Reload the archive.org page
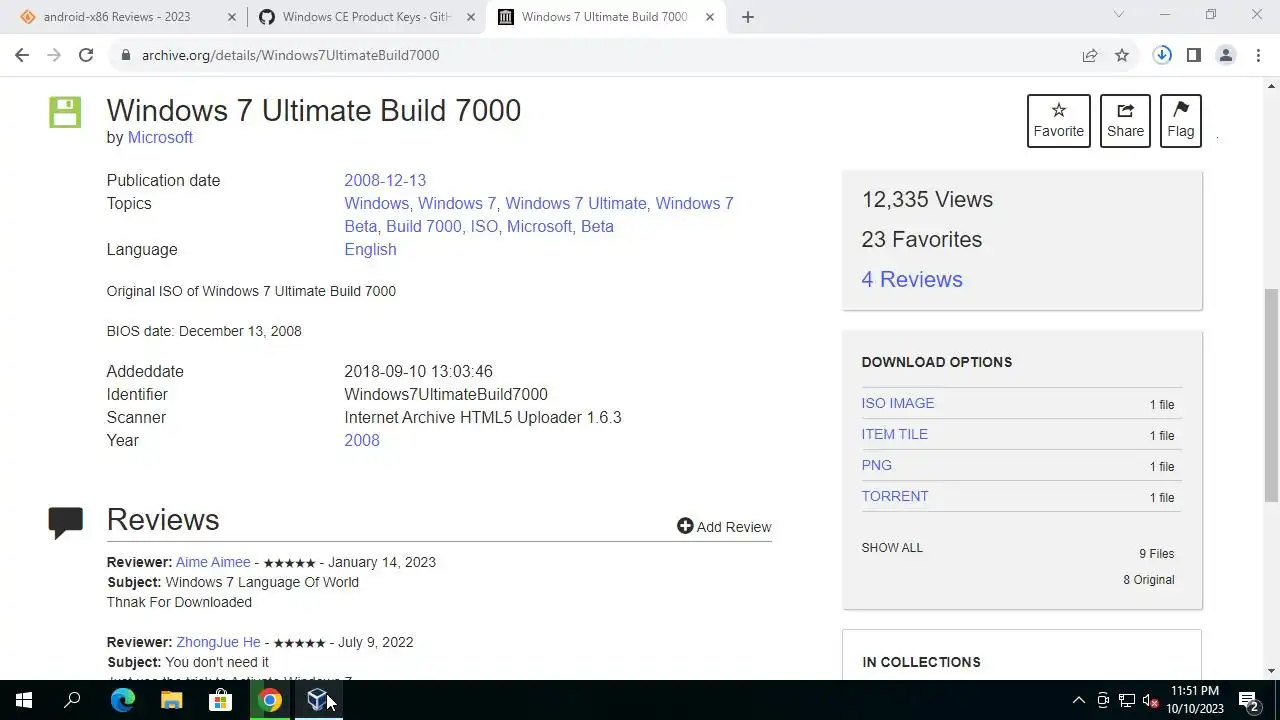 pyautogui.click(x=86, y=55)
